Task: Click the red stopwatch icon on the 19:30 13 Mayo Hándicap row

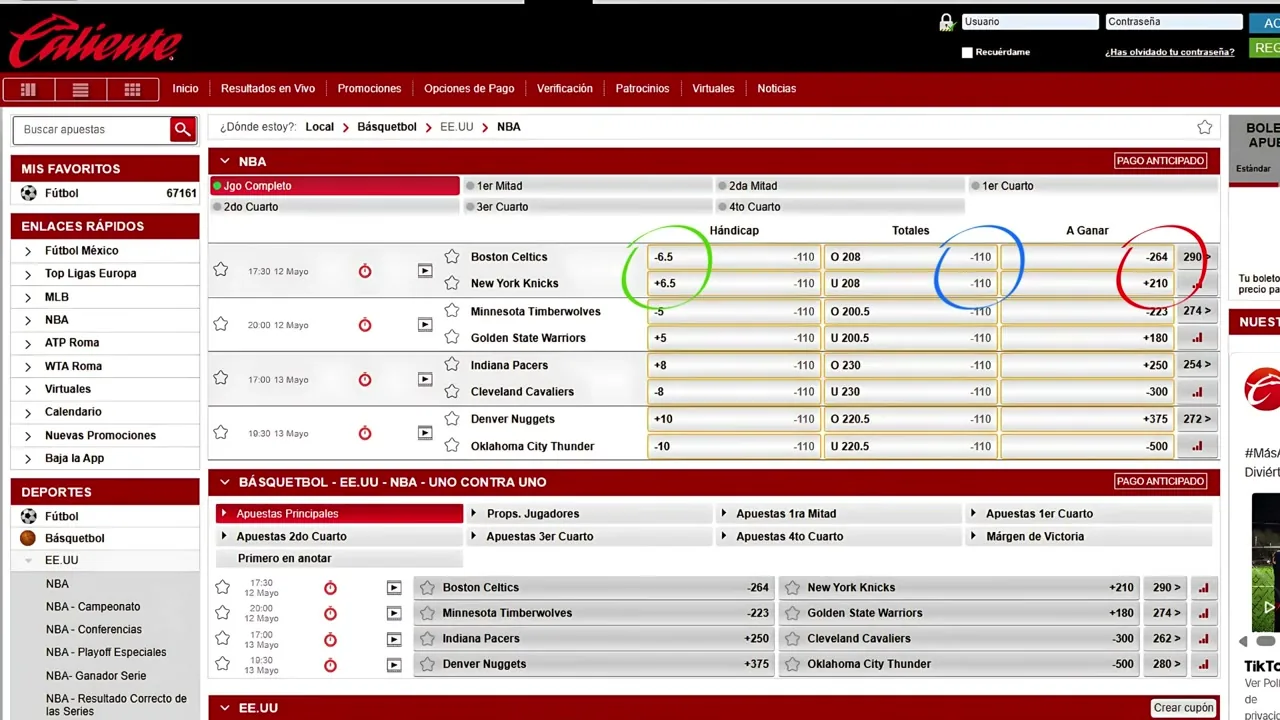Action: coord(365,433)
